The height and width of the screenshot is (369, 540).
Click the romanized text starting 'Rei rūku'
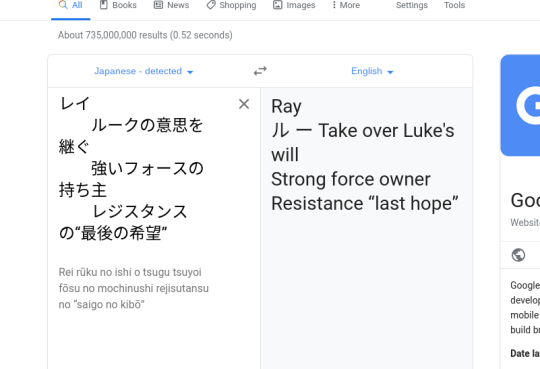tap(134, 288)
